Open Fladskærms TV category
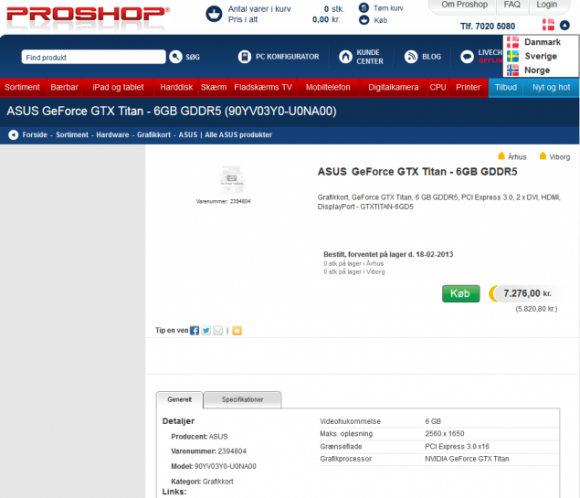Viewport: 580px width, 498px height. tap(263, 87)
